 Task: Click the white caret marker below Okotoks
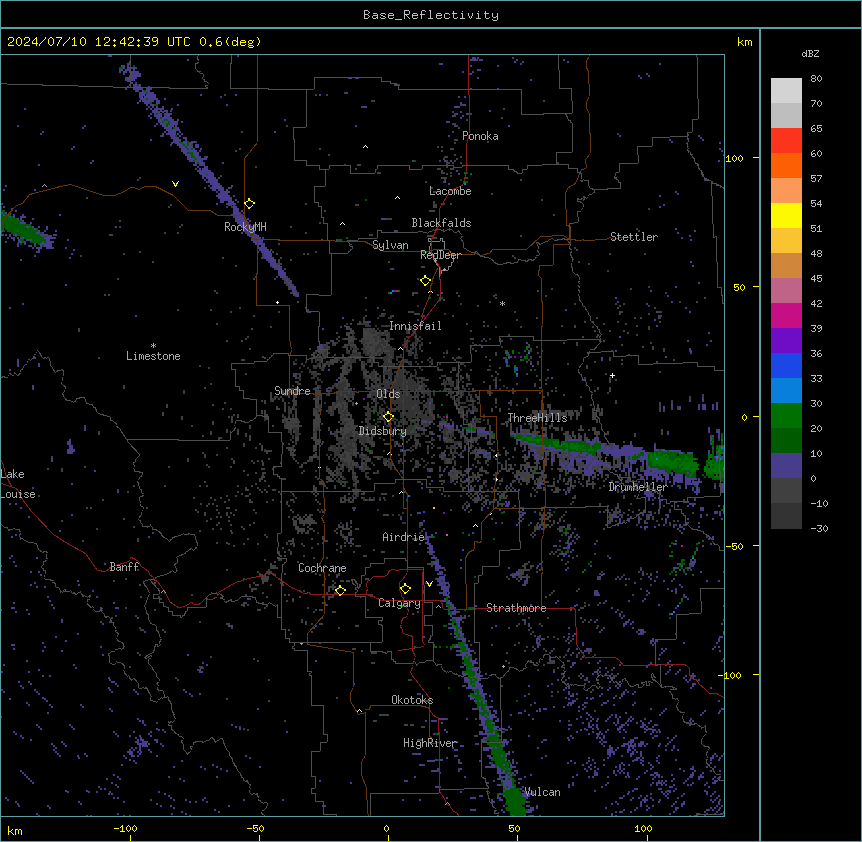click(360, 711)
